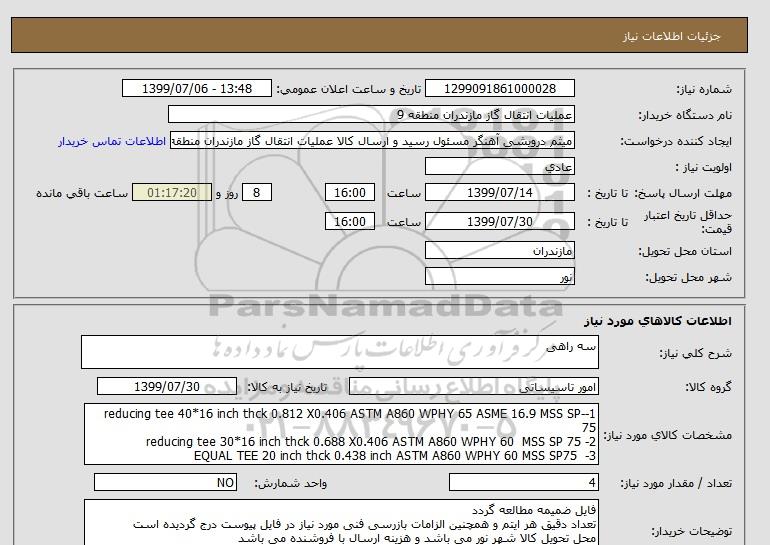Select the اولویت نیاز label
Image resolution: width=770 pixels, height=545 pixels.
pos(703,167)
